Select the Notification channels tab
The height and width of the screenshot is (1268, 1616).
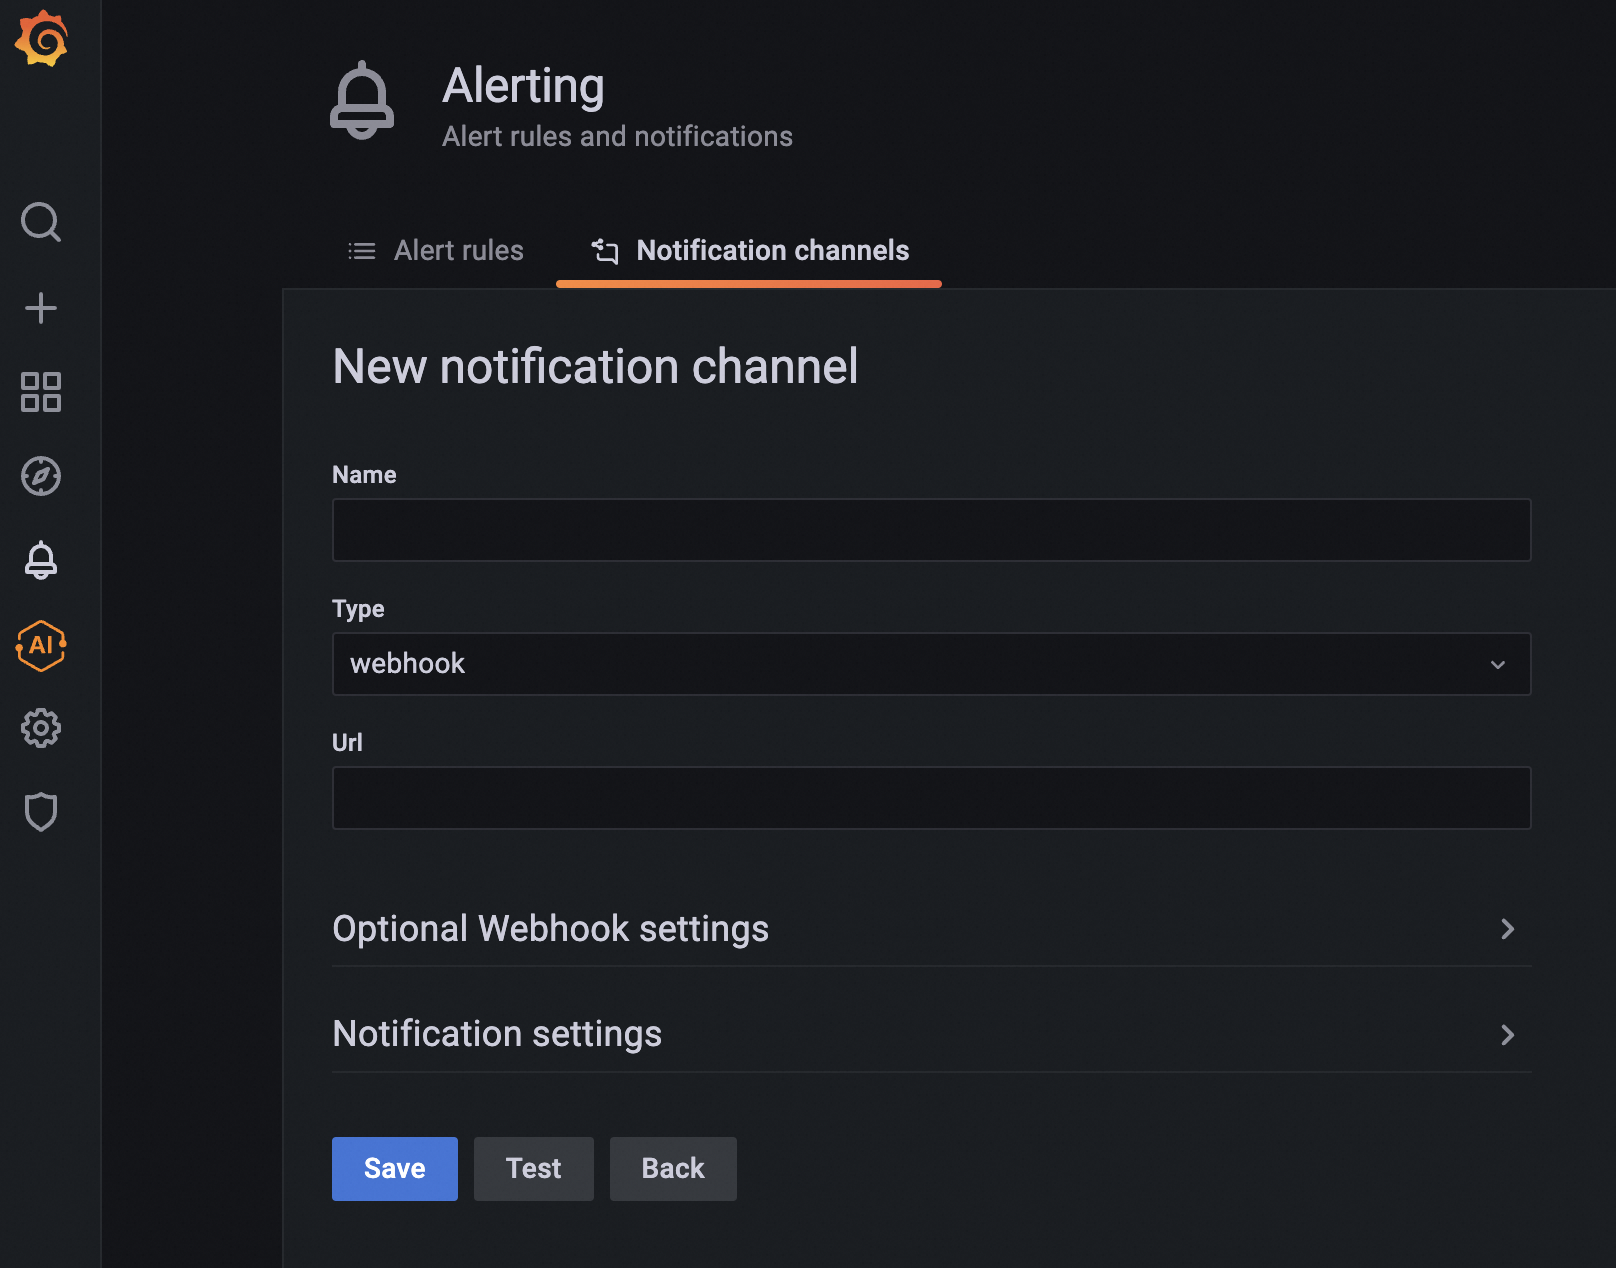[749, 250]
